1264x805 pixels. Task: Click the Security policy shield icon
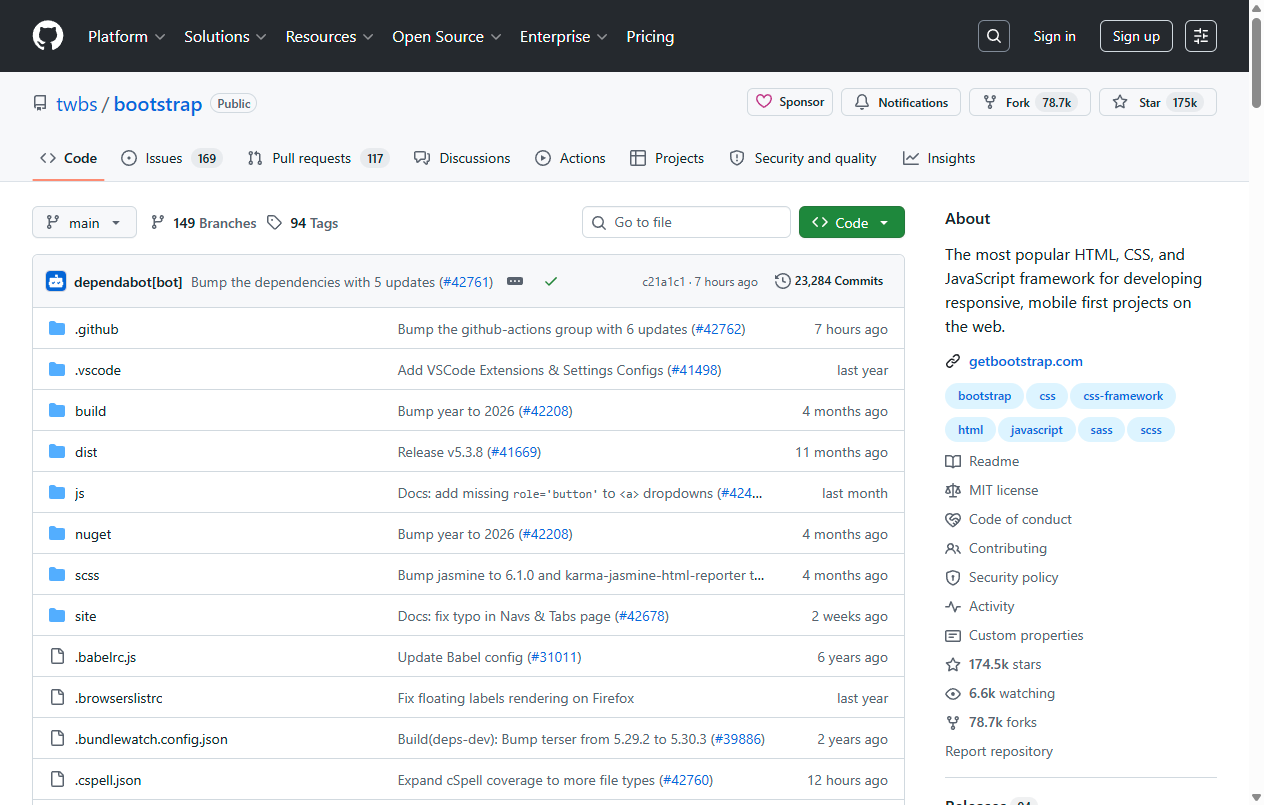coord(953,577)
